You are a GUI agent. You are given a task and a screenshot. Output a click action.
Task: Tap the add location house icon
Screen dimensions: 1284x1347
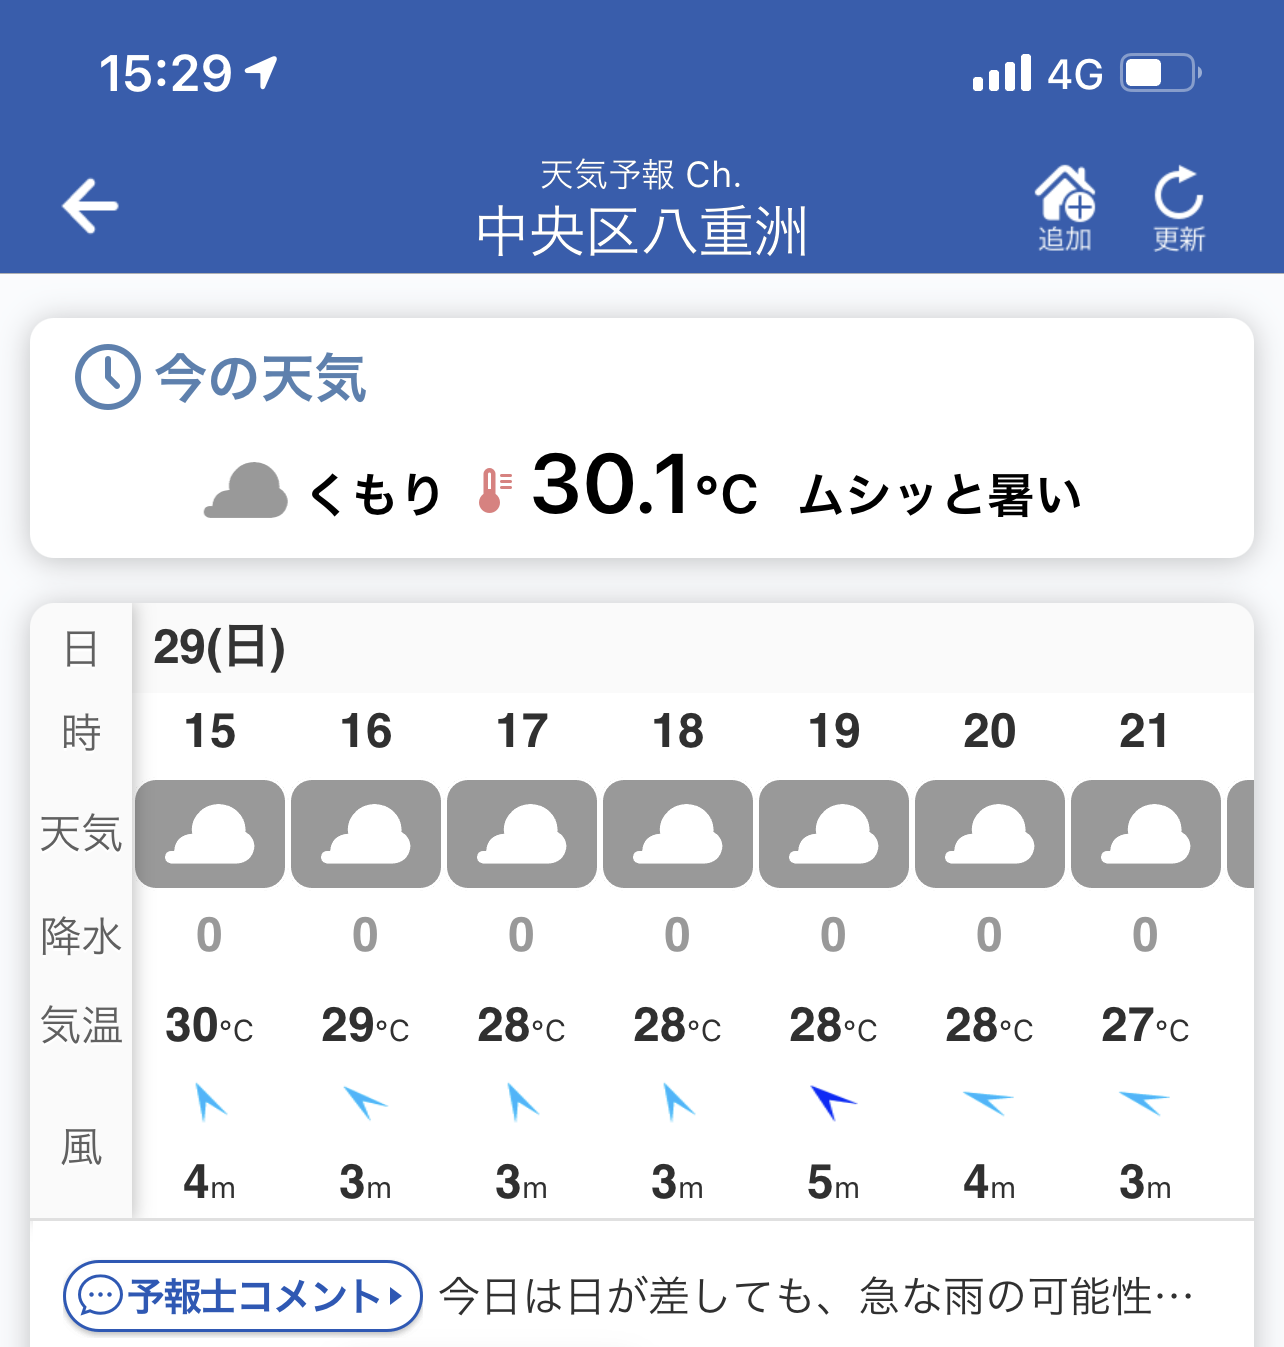click(1065, 207)
